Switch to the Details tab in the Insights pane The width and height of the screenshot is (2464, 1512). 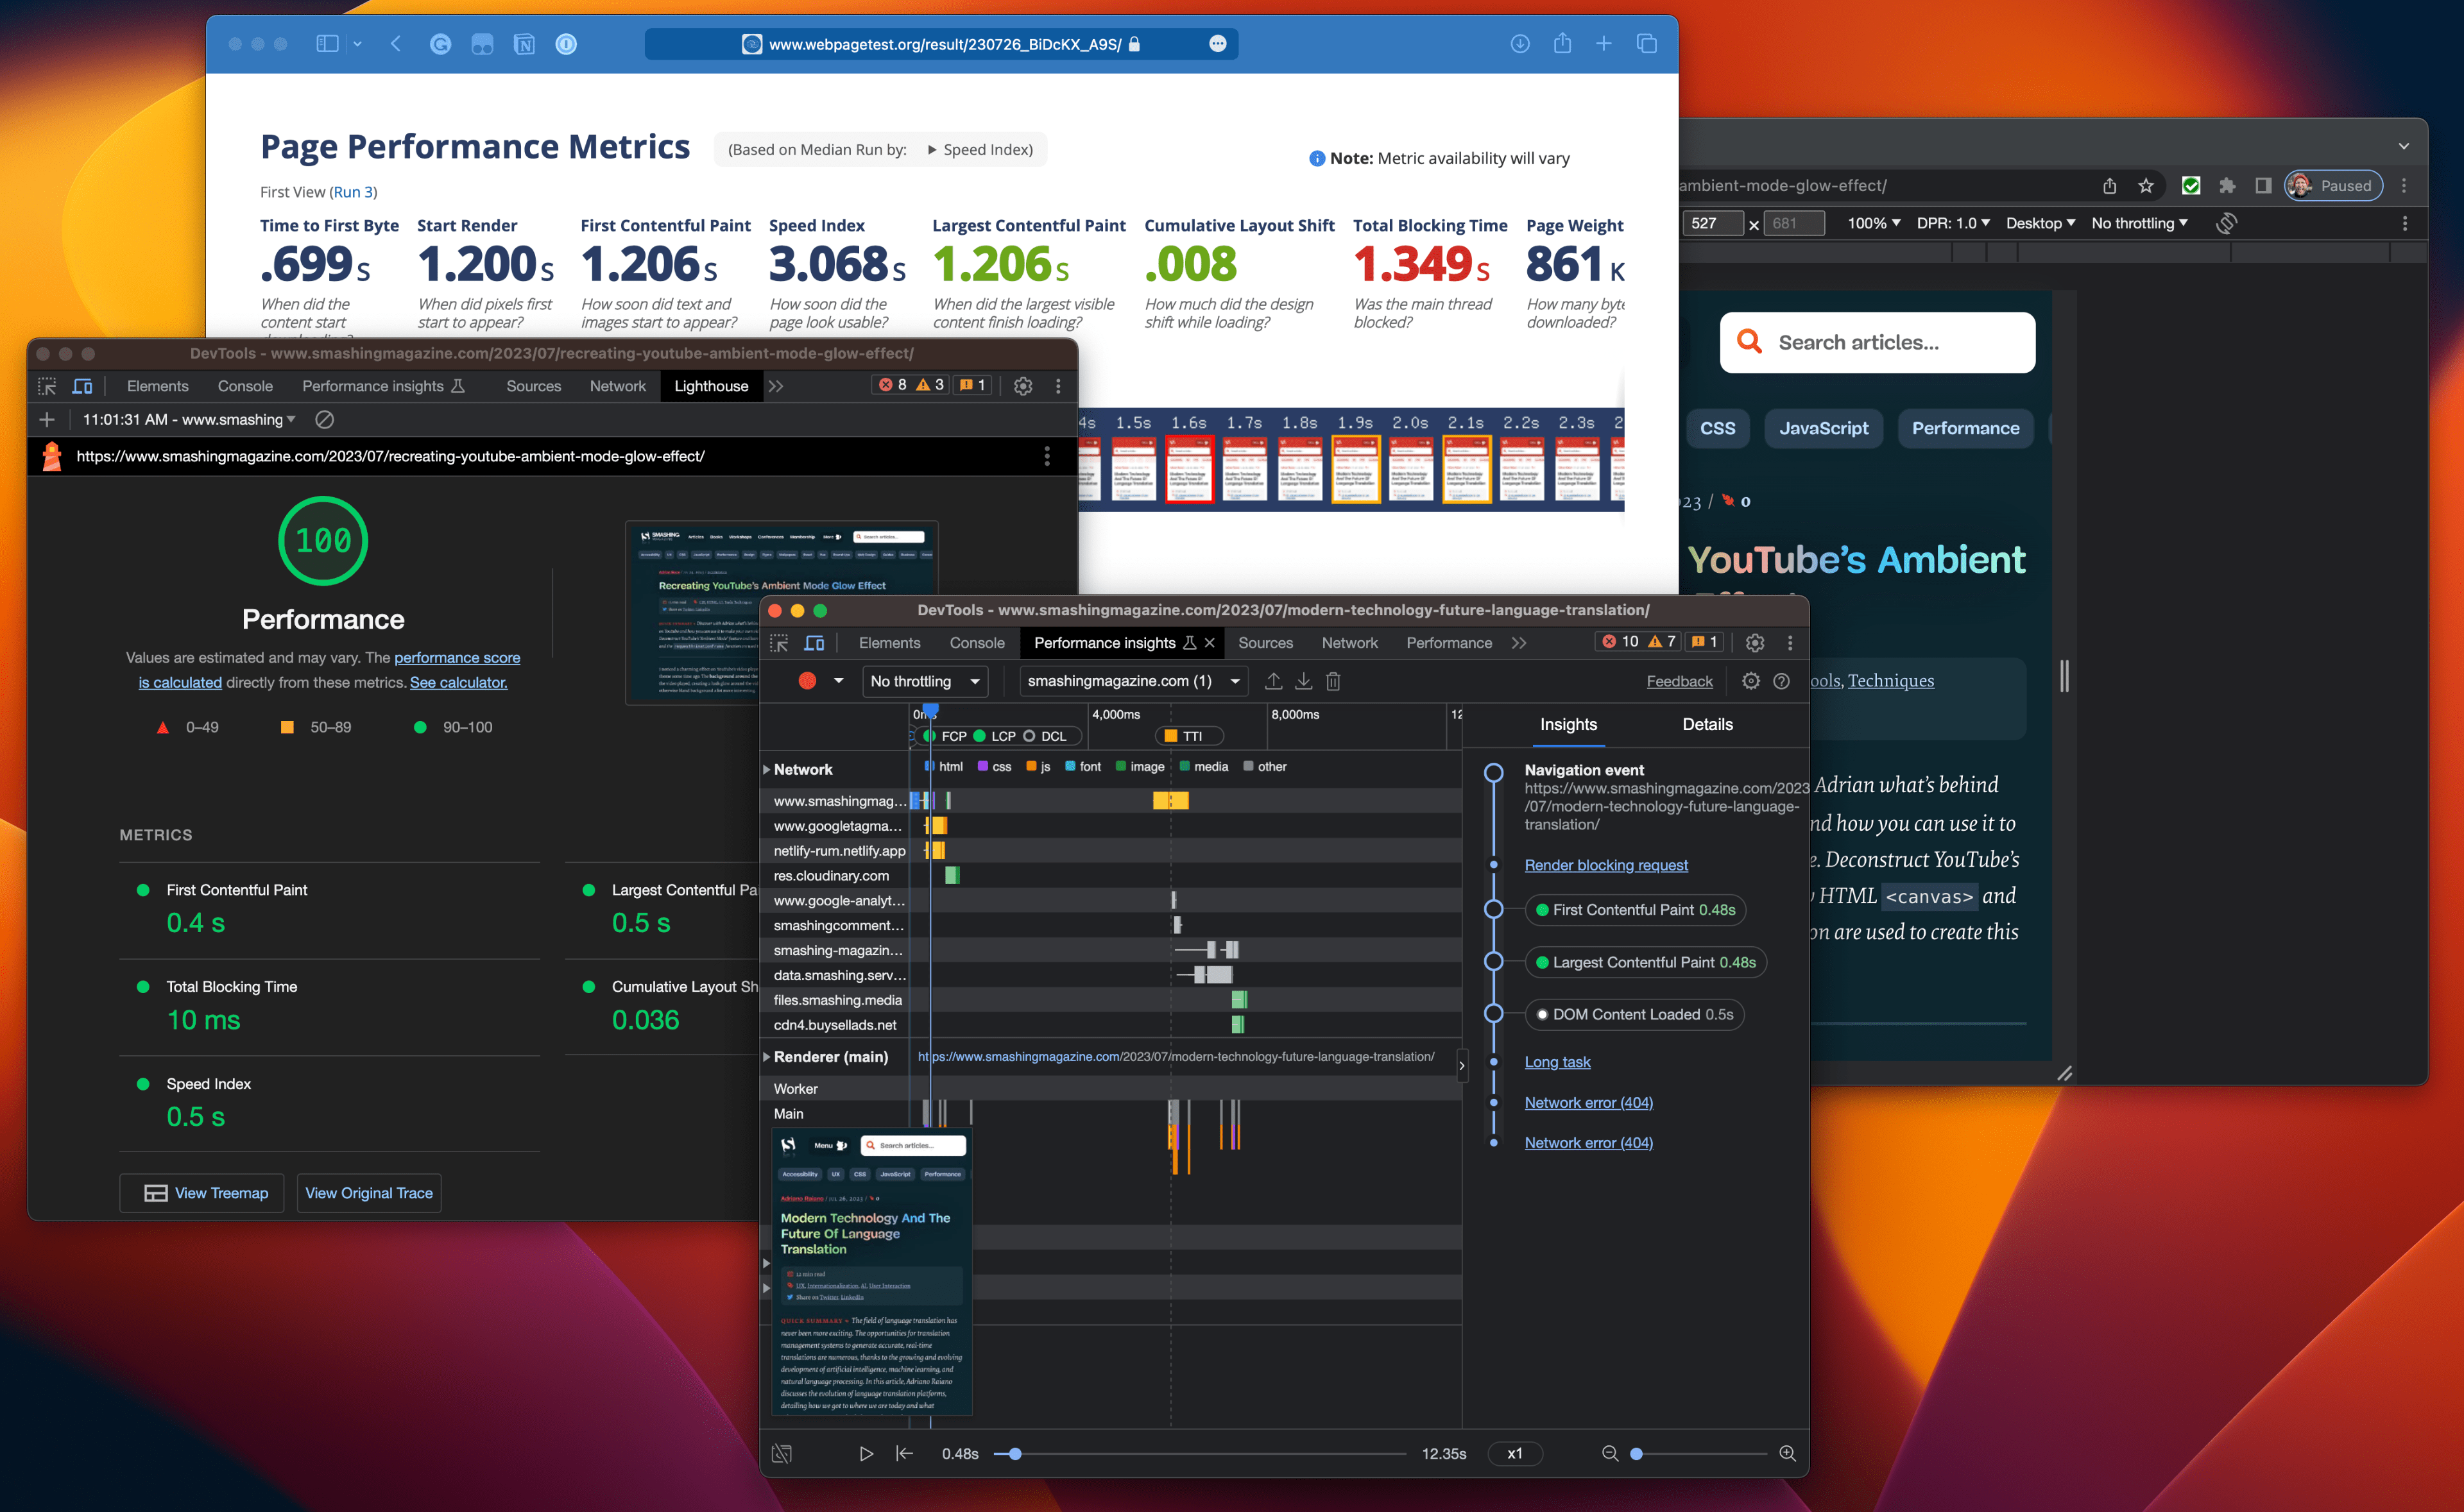pyautogui.click(x=1707, y=724)
